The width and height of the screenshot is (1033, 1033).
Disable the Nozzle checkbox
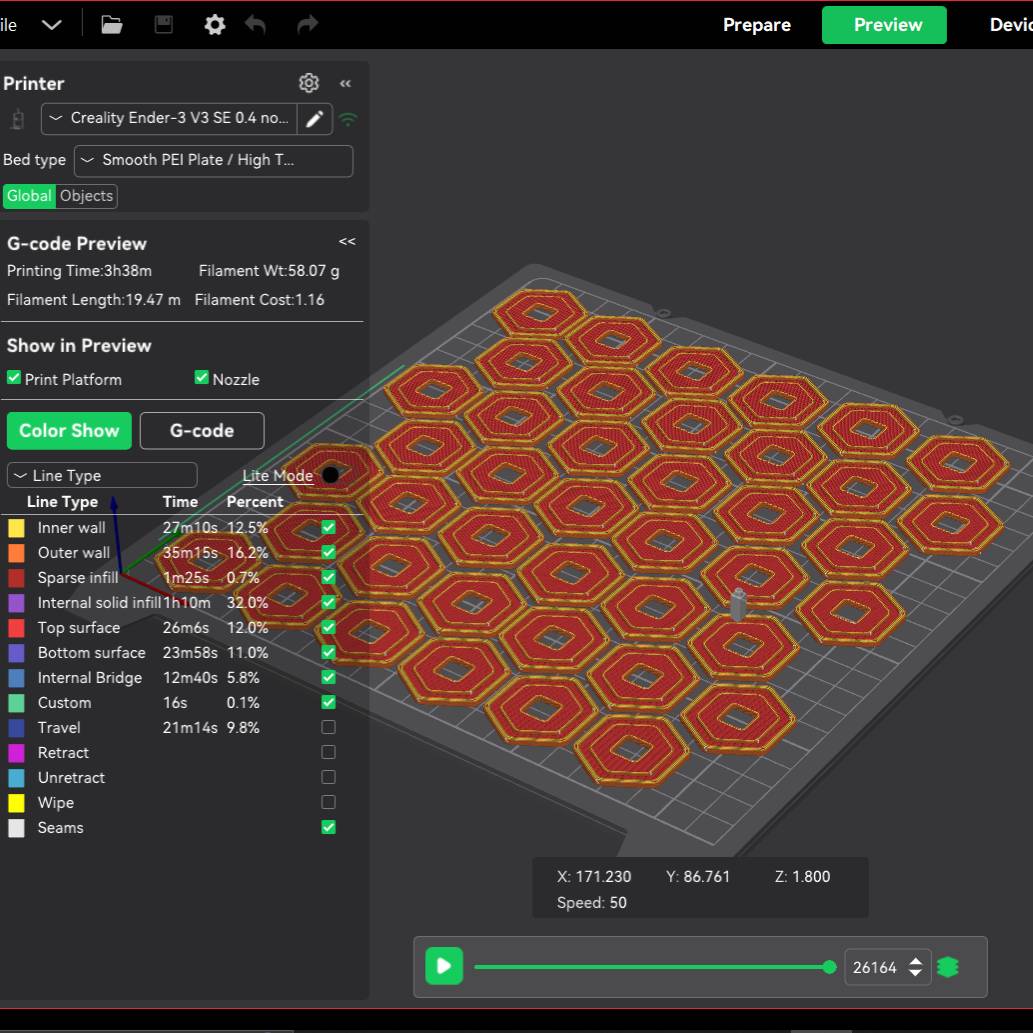click(x=202, y=378)
